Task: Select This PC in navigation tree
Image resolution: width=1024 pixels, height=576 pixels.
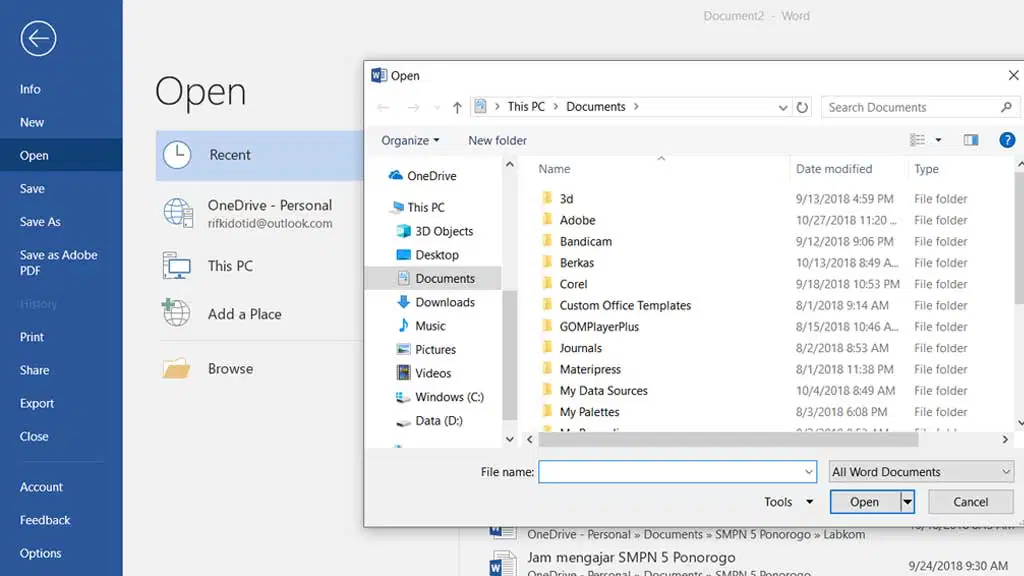Action: point(417,207)
